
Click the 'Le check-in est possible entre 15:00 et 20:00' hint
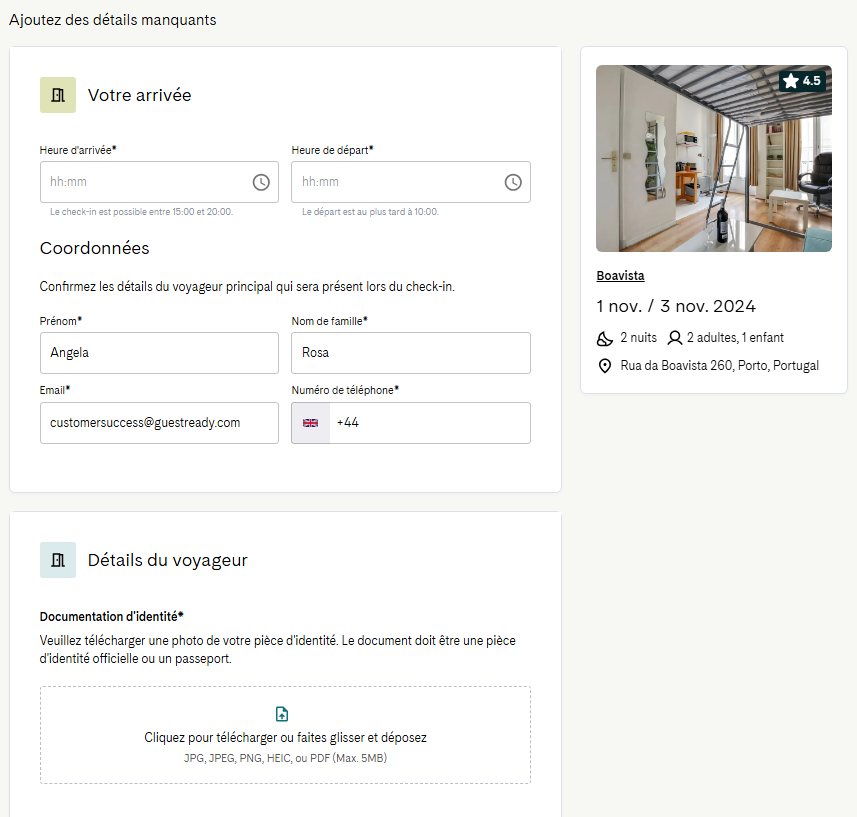(x=142, y=211)
